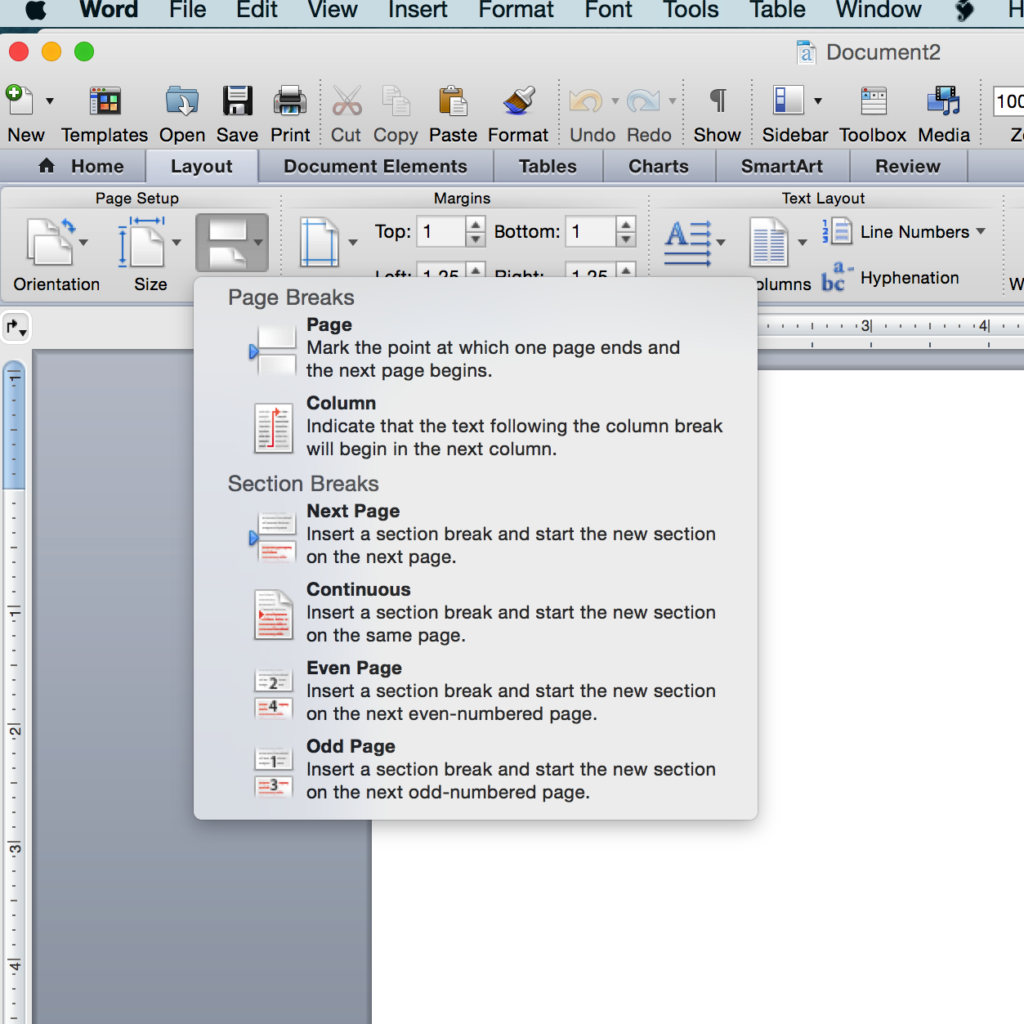
Task: Switch to Document Elements tab
Action: [375, 166]
